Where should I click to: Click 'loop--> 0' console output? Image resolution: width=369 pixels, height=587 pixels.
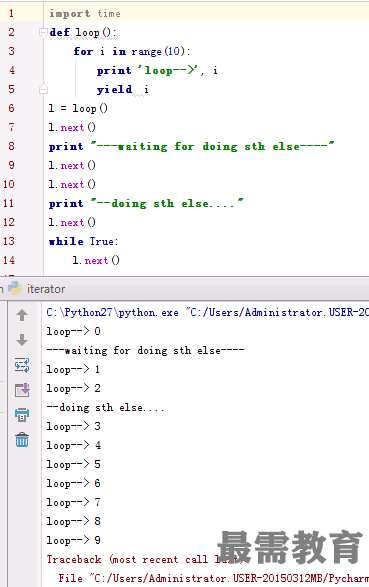pyautogui.click(x=74, y=331)
